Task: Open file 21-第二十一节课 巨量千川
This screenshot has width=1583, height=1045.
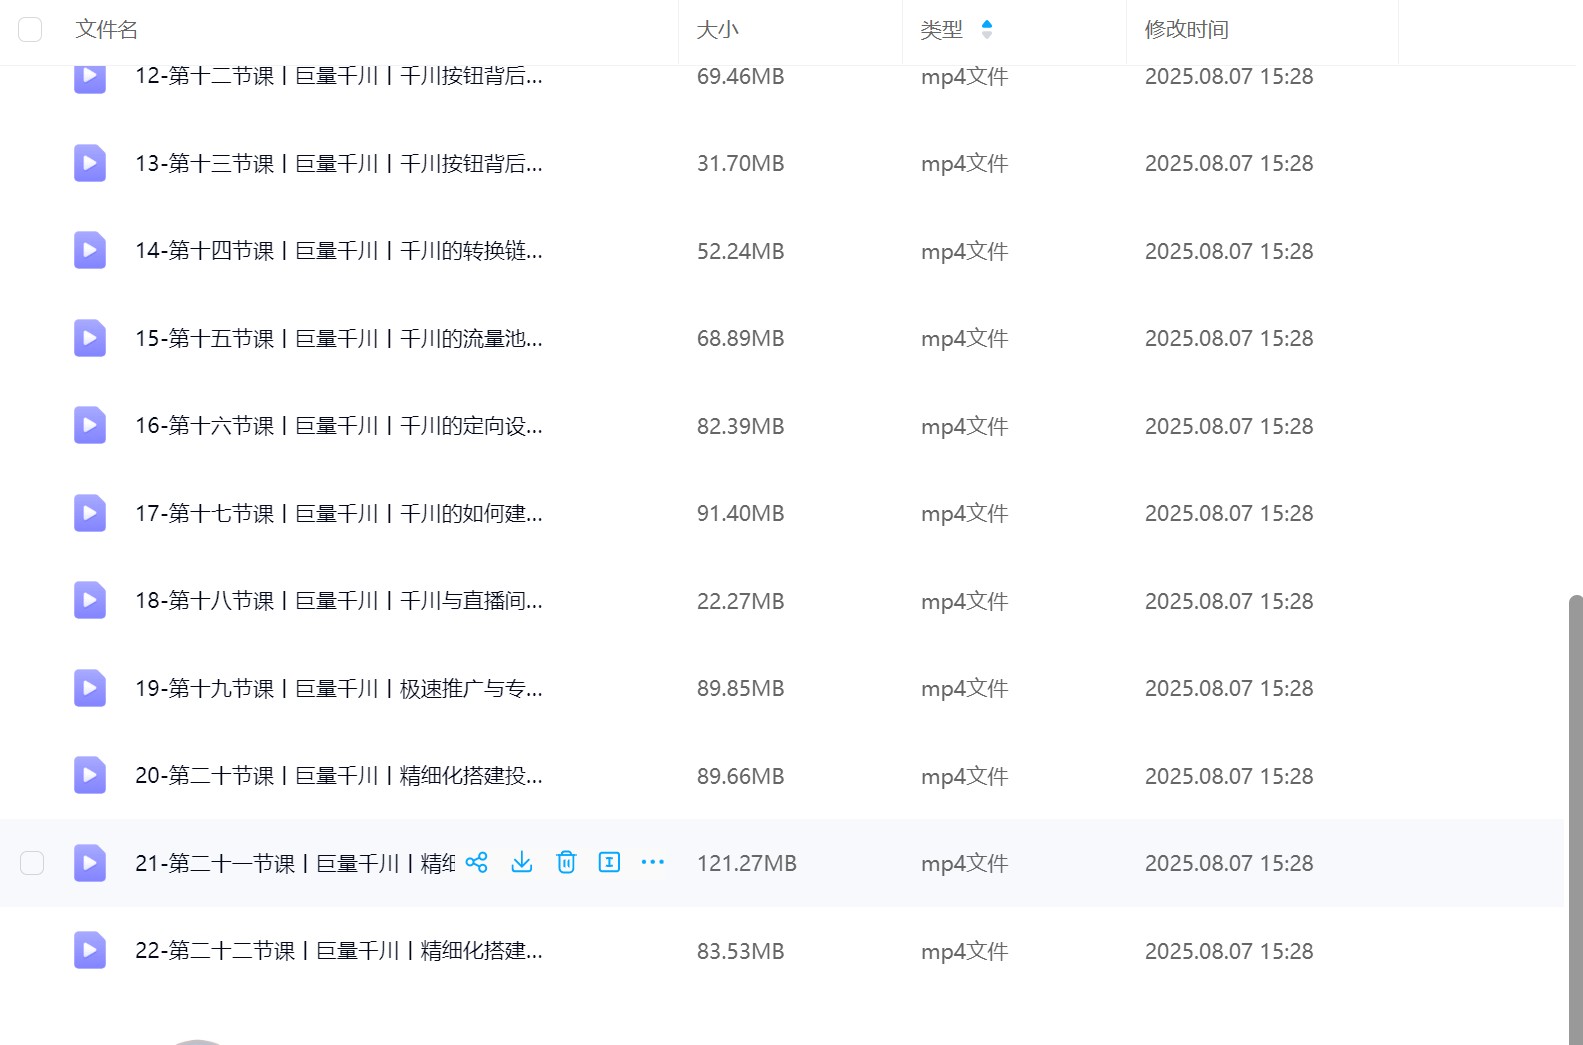Action: [295, 863]
